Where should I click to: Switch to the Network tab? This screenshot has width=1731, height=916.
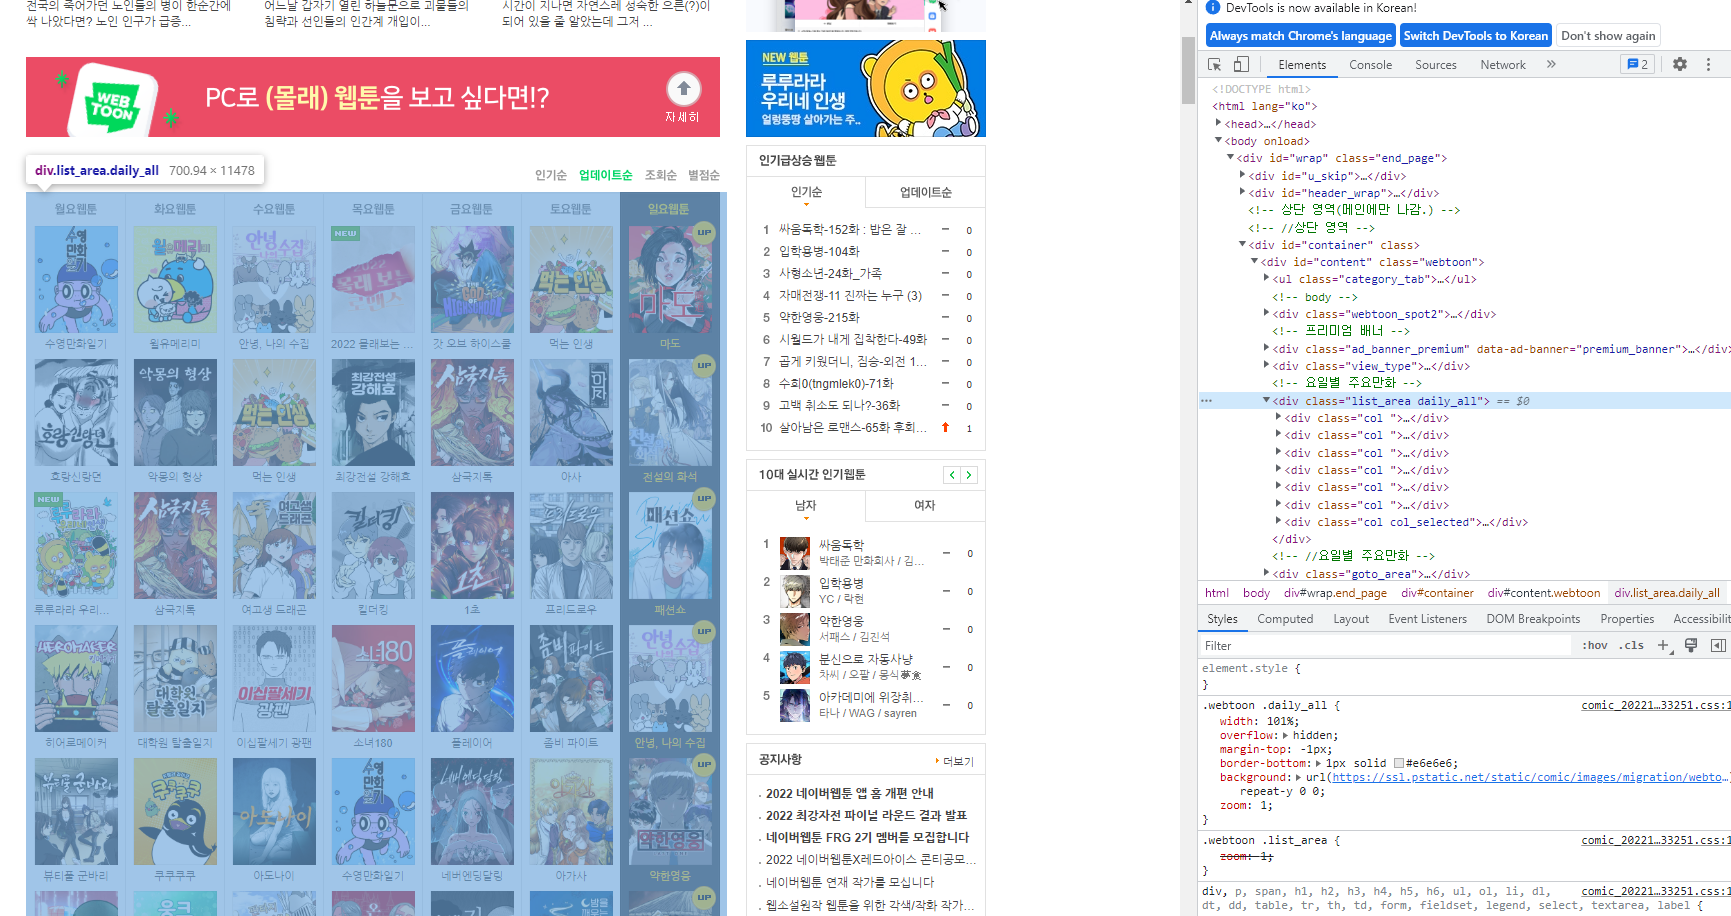[1502, 64]
